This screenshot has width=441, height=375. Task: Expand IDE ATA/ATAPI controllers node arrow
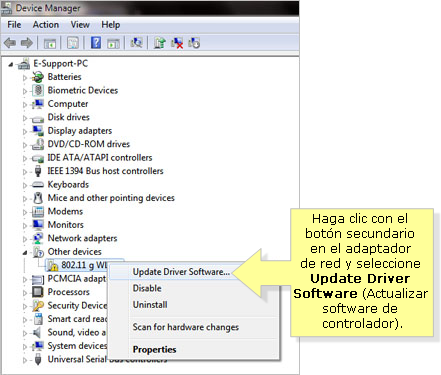pos(25,158)
